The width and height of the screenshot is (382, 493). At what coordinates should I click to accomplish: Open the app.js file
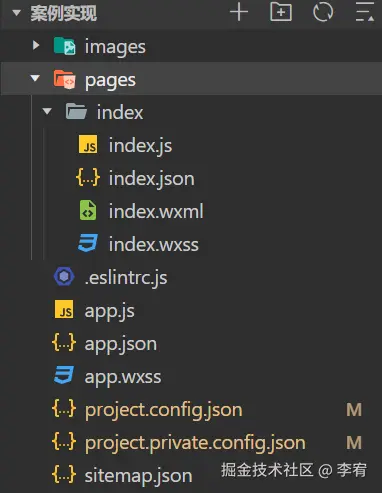coord(110,311)
